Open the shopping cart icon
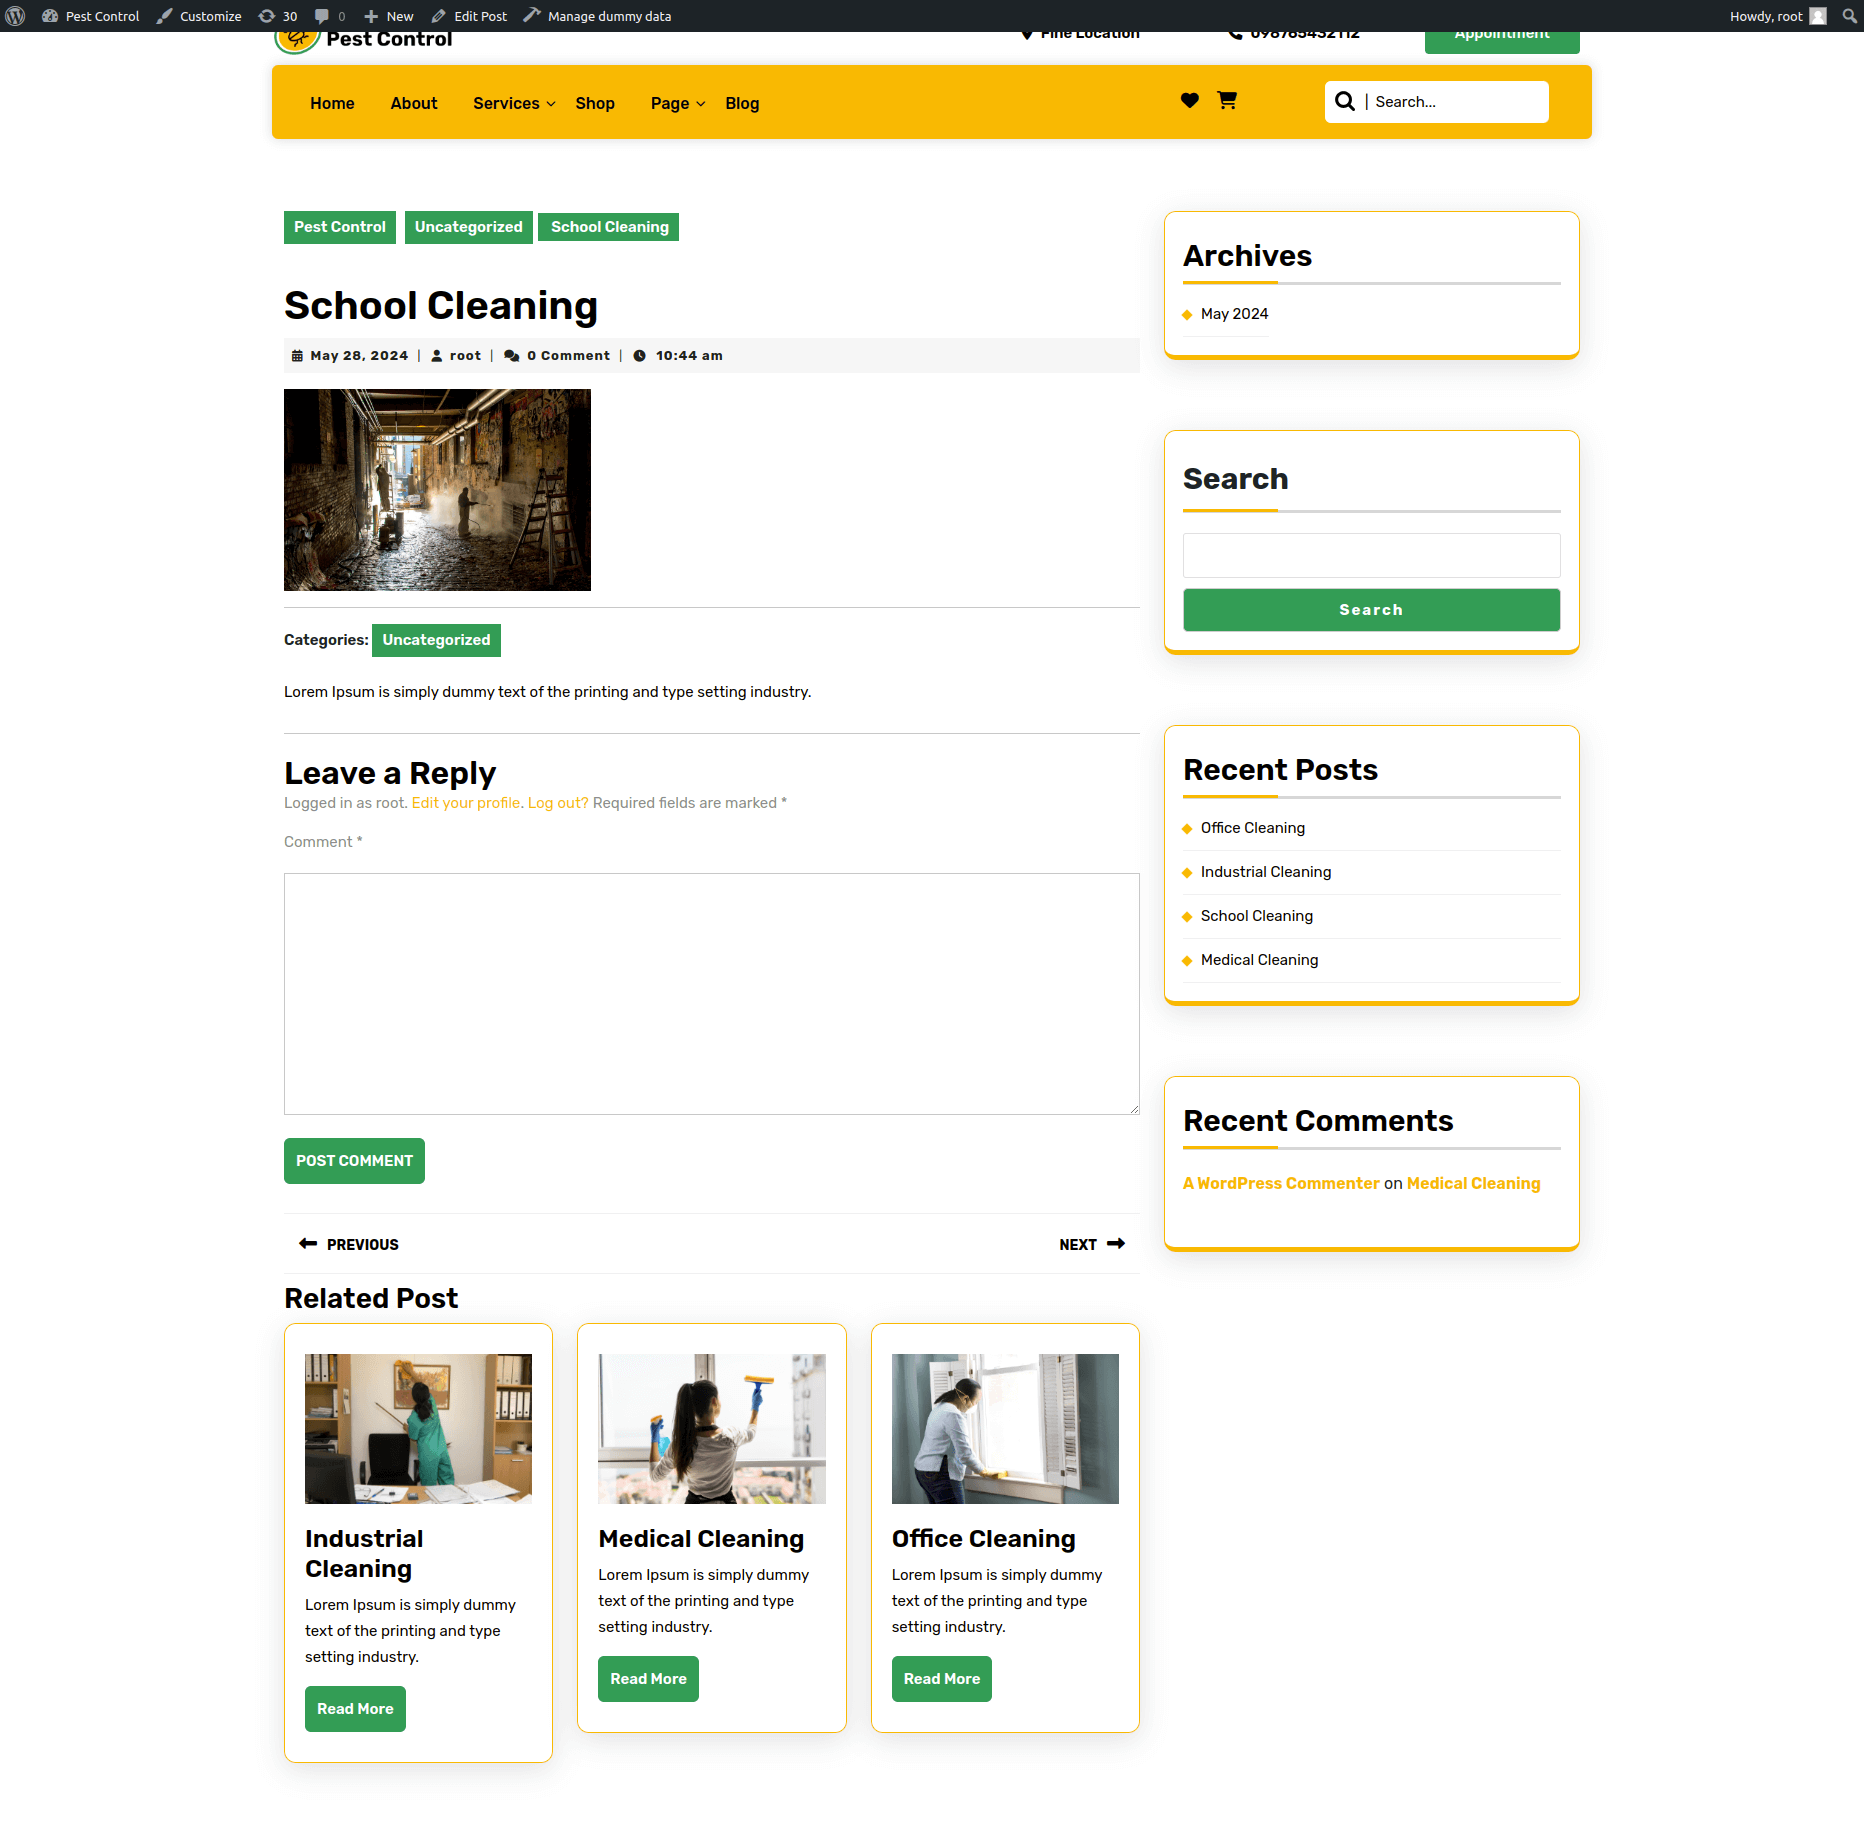Viewport: 1864px width, 1835px height. 1227,100
